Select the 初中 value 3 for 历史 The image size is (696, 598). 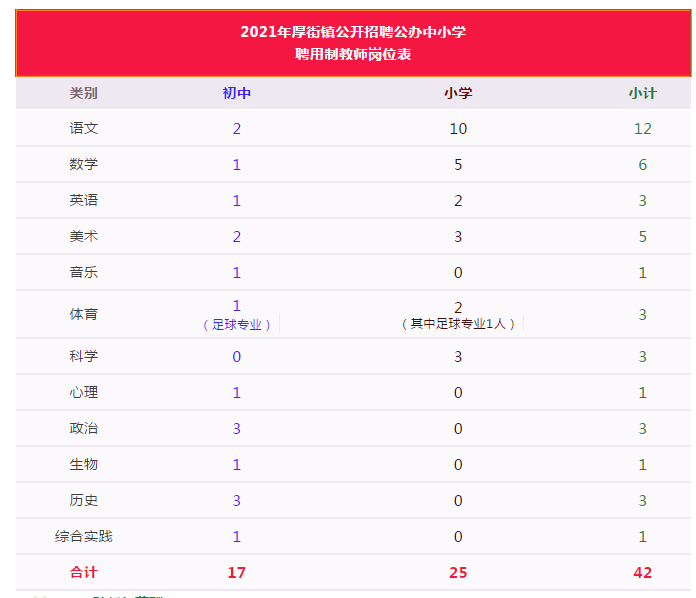[237, 501]
